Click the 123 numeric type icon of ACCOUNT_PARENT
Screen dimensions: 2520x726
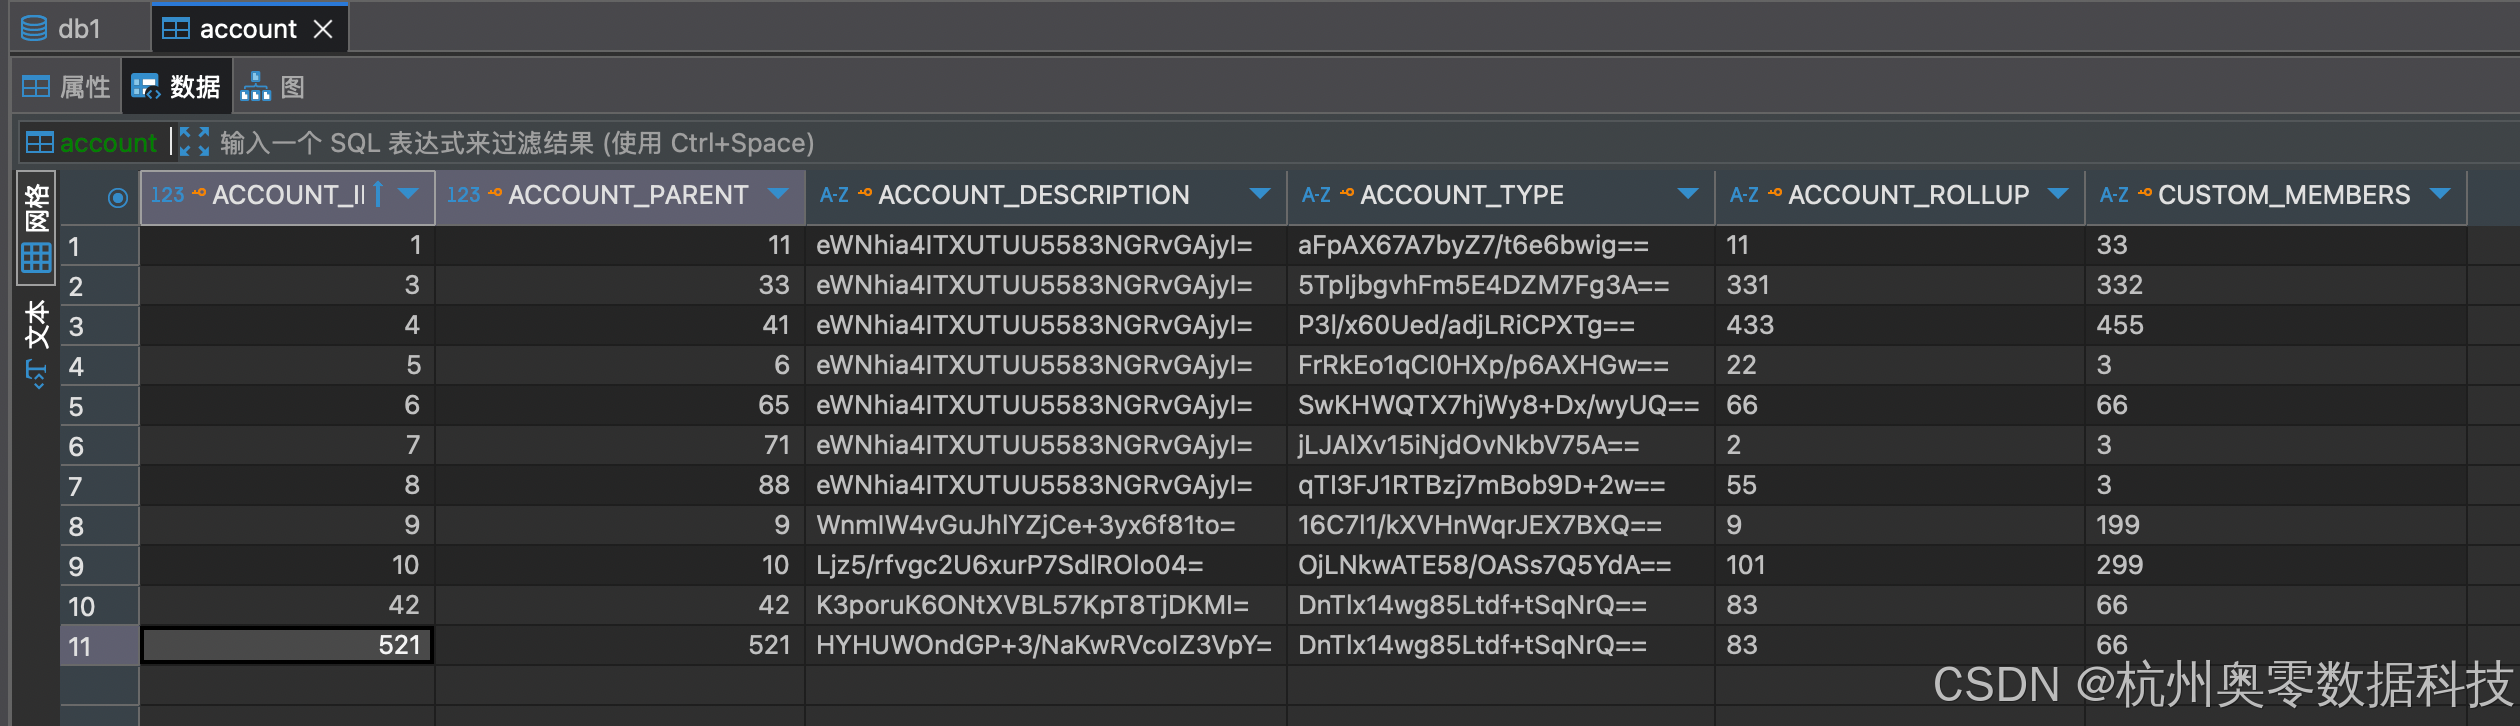pyautogui.click(x=463, y=195)
